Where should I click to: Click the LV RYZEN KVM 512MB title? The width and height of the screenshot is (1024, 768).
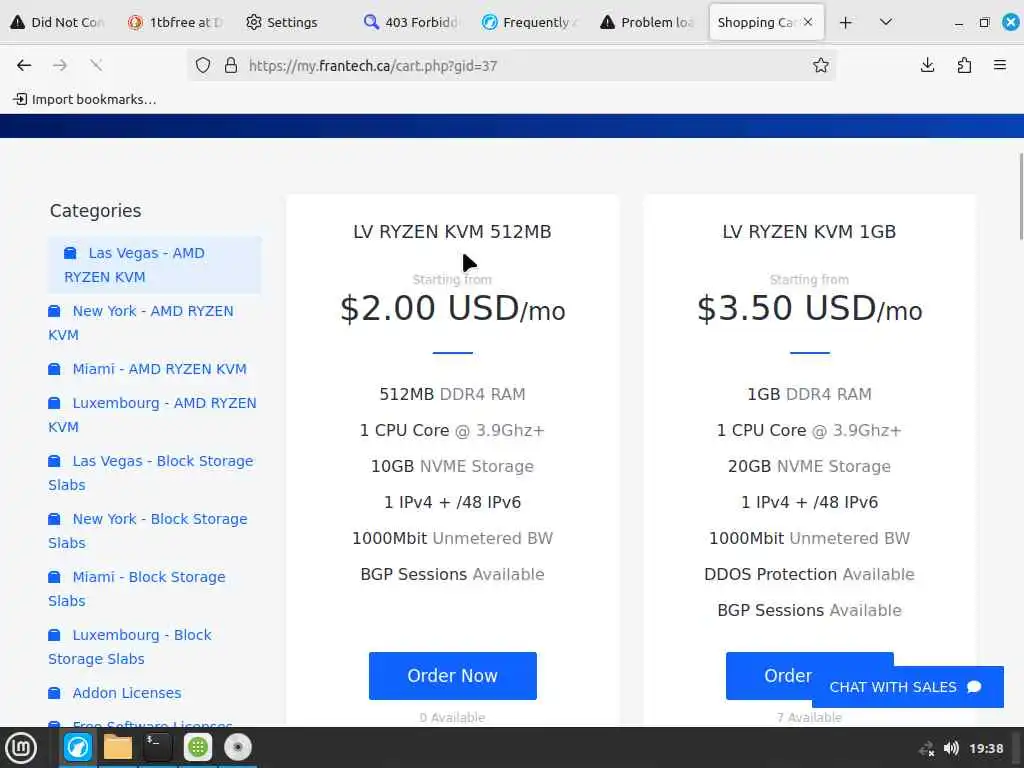(453, 232)
